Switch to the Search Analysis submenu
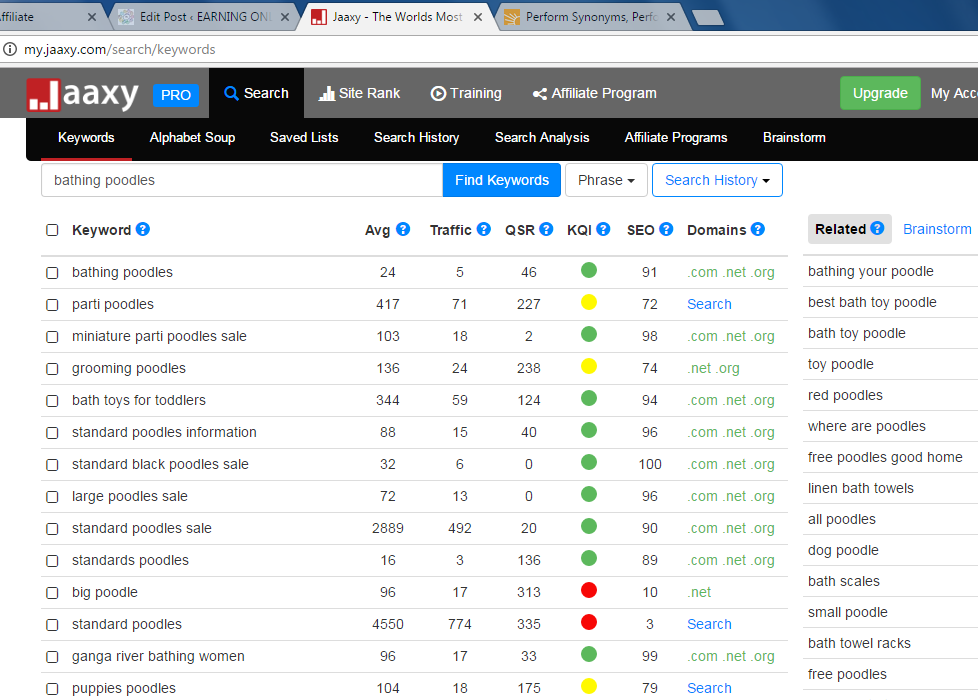The height and width of the screenshot is (700, 978). tap(542, 137)
